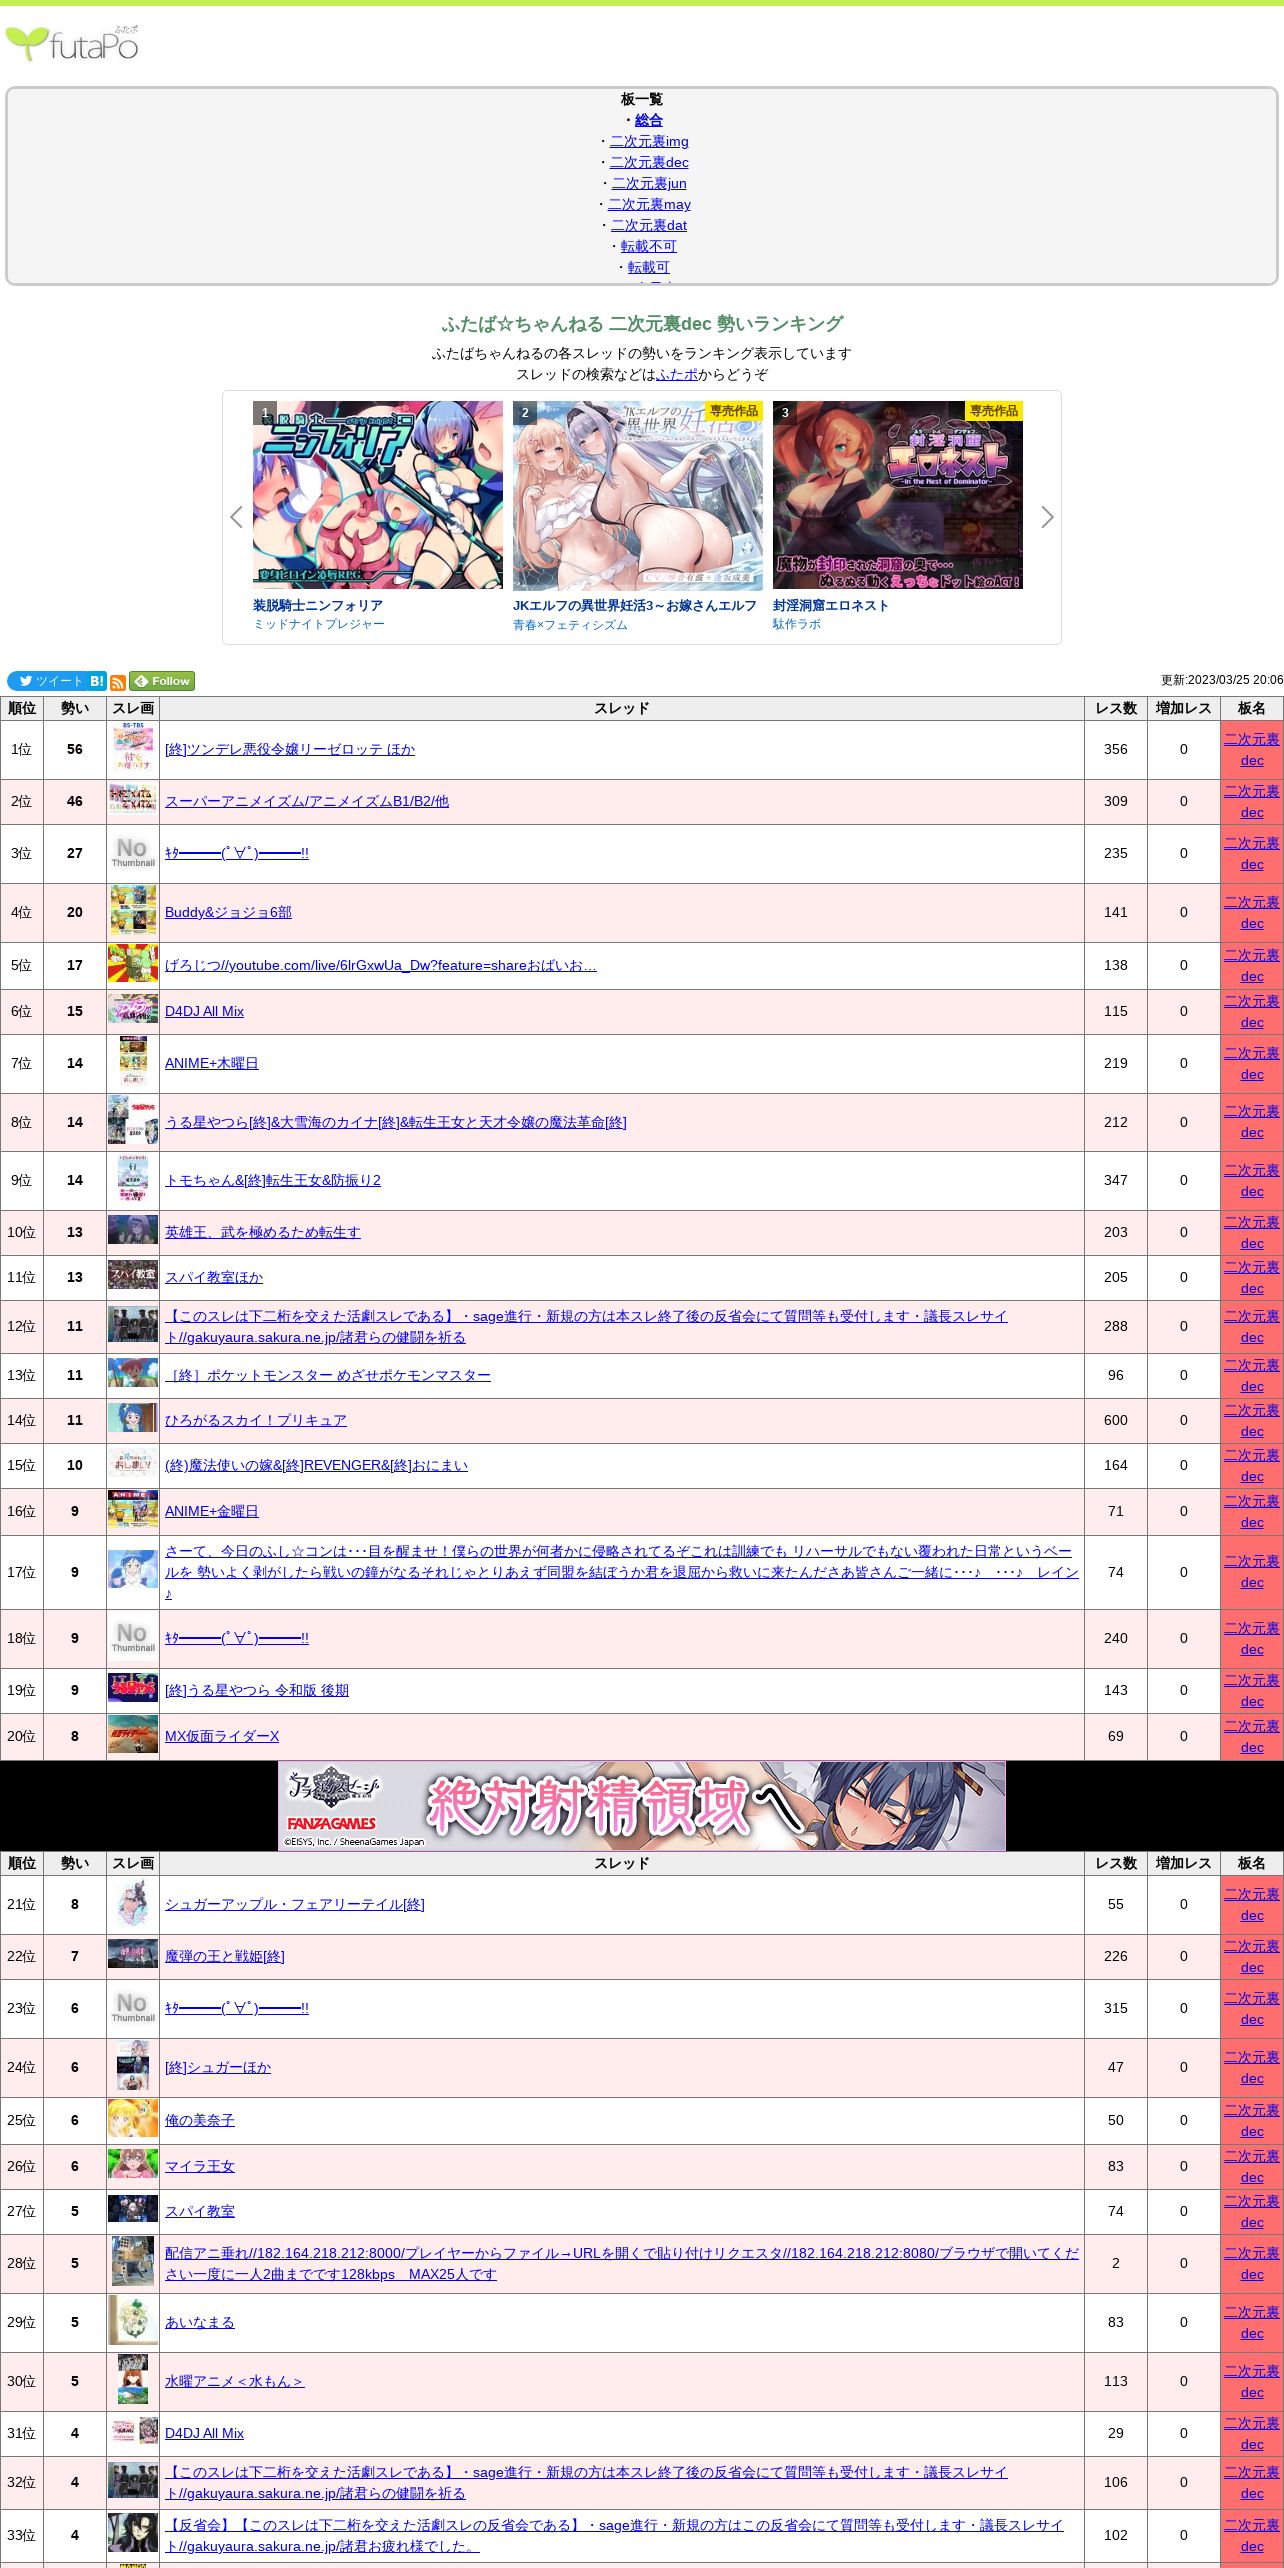Image resolution: width=1284 pixels, height=2568 pixels.
Task: Open thread スーパーアニメイズム/アニメイズムB1/B2/他
Action: [307, 801]
